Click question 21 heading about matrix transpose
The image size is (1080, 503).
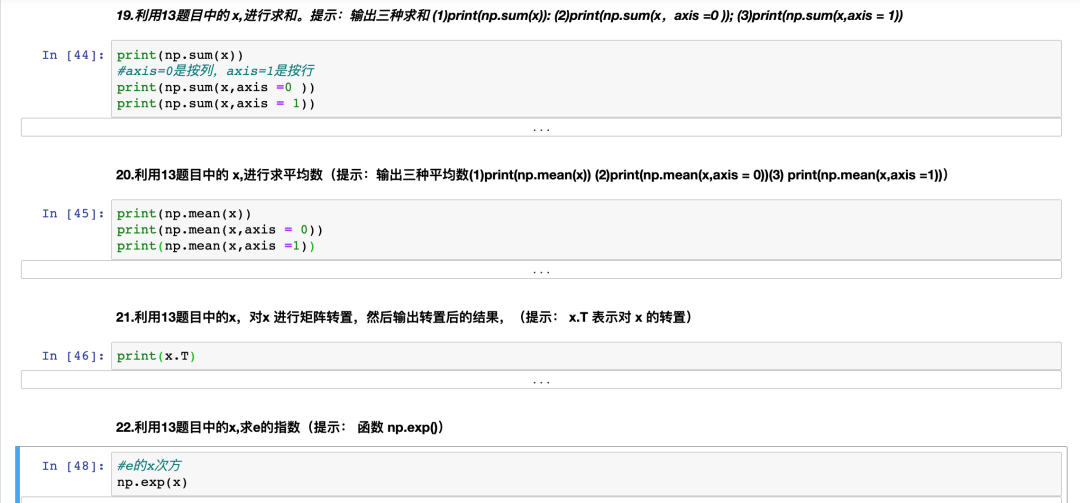404,318
